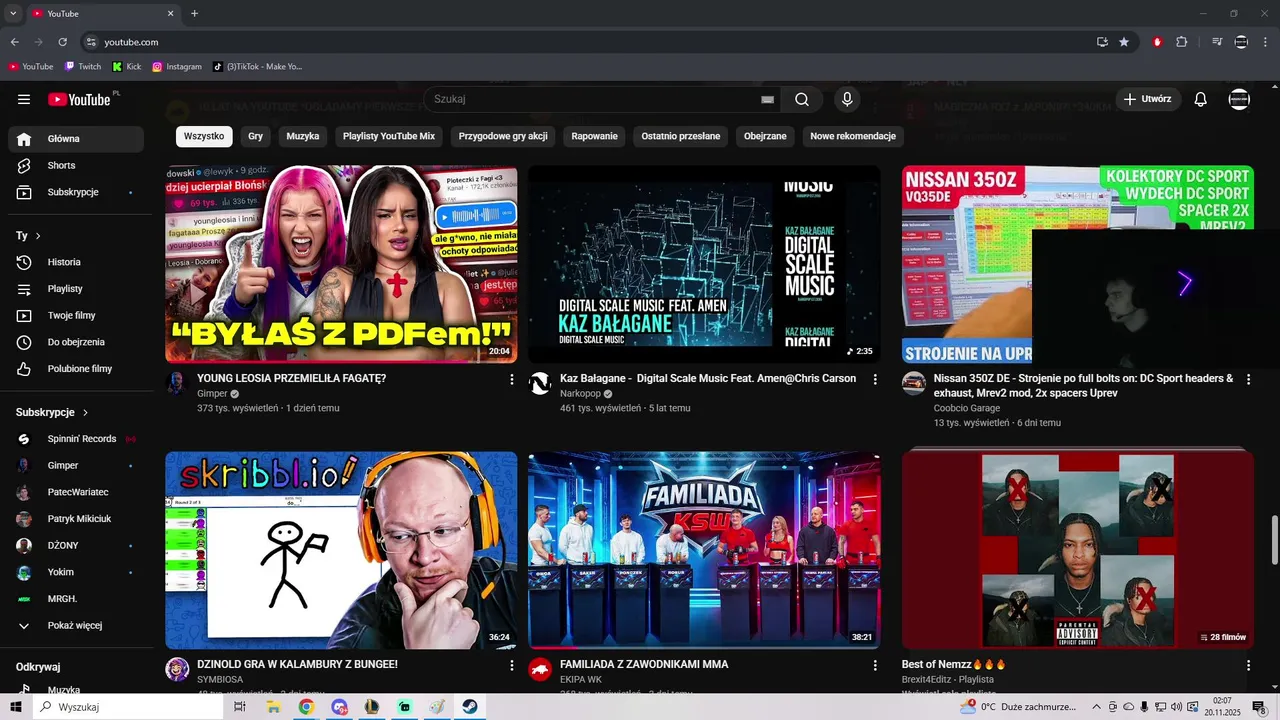
Task: Start voice search with the microphone icon
Action: coord(847,99)
